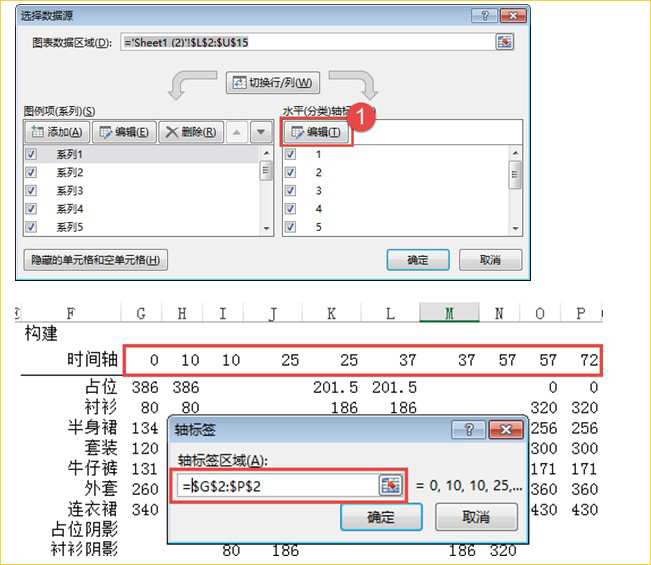Click axis label list scrollbar up arrow
The width and height of the screenshot is (651, 565).
515,153
